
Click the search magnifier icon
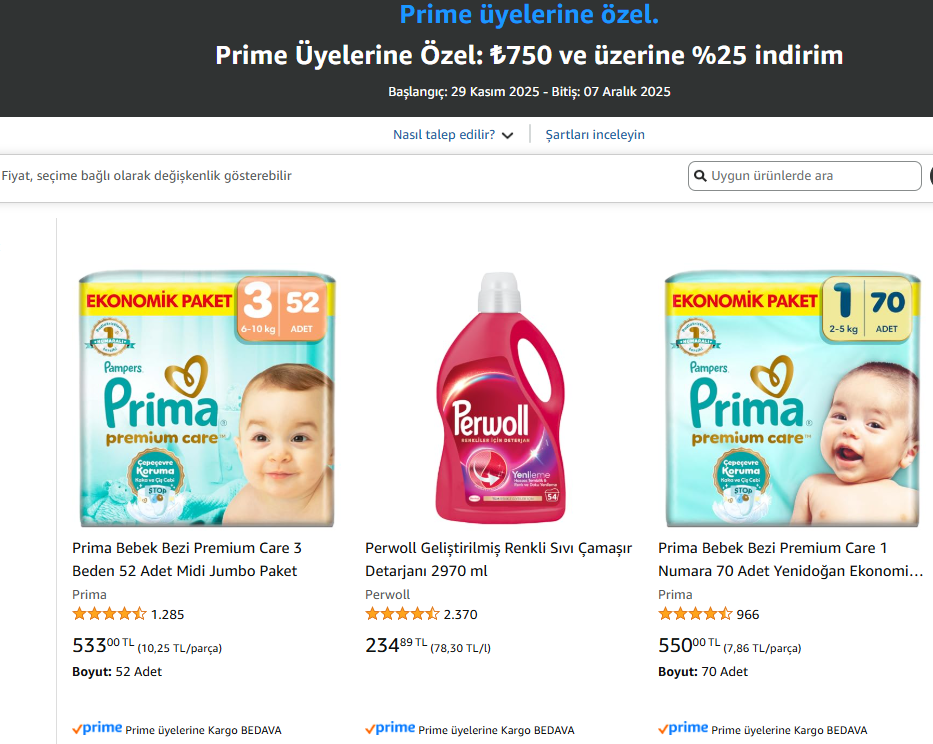tap(700, 176)
